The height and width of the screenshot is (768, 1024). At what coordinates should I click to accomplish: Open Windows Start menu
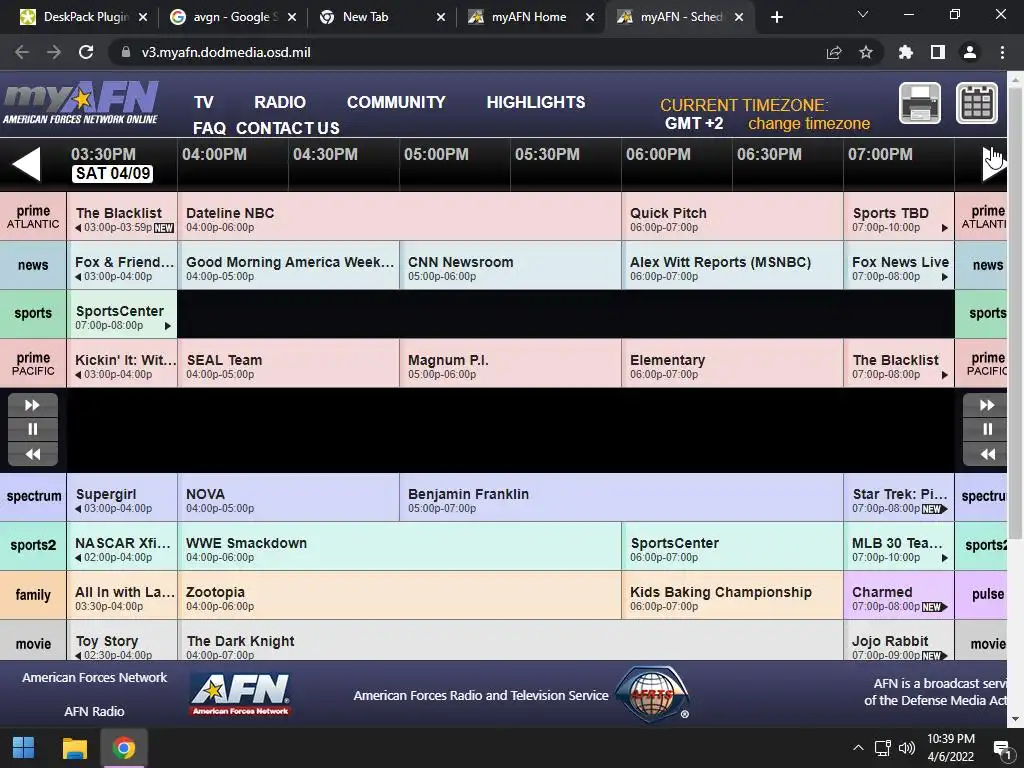24,748
